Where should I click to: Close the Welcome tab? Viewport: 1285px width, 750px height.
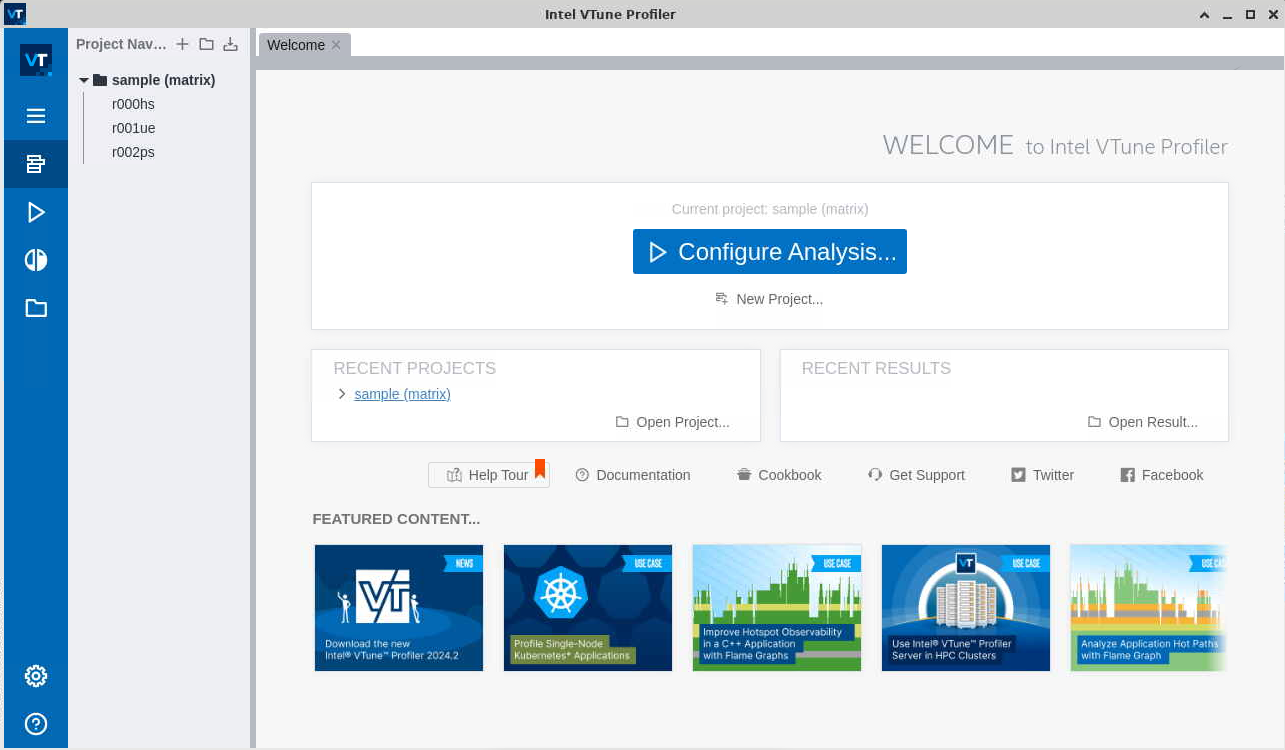coord(336,45)
